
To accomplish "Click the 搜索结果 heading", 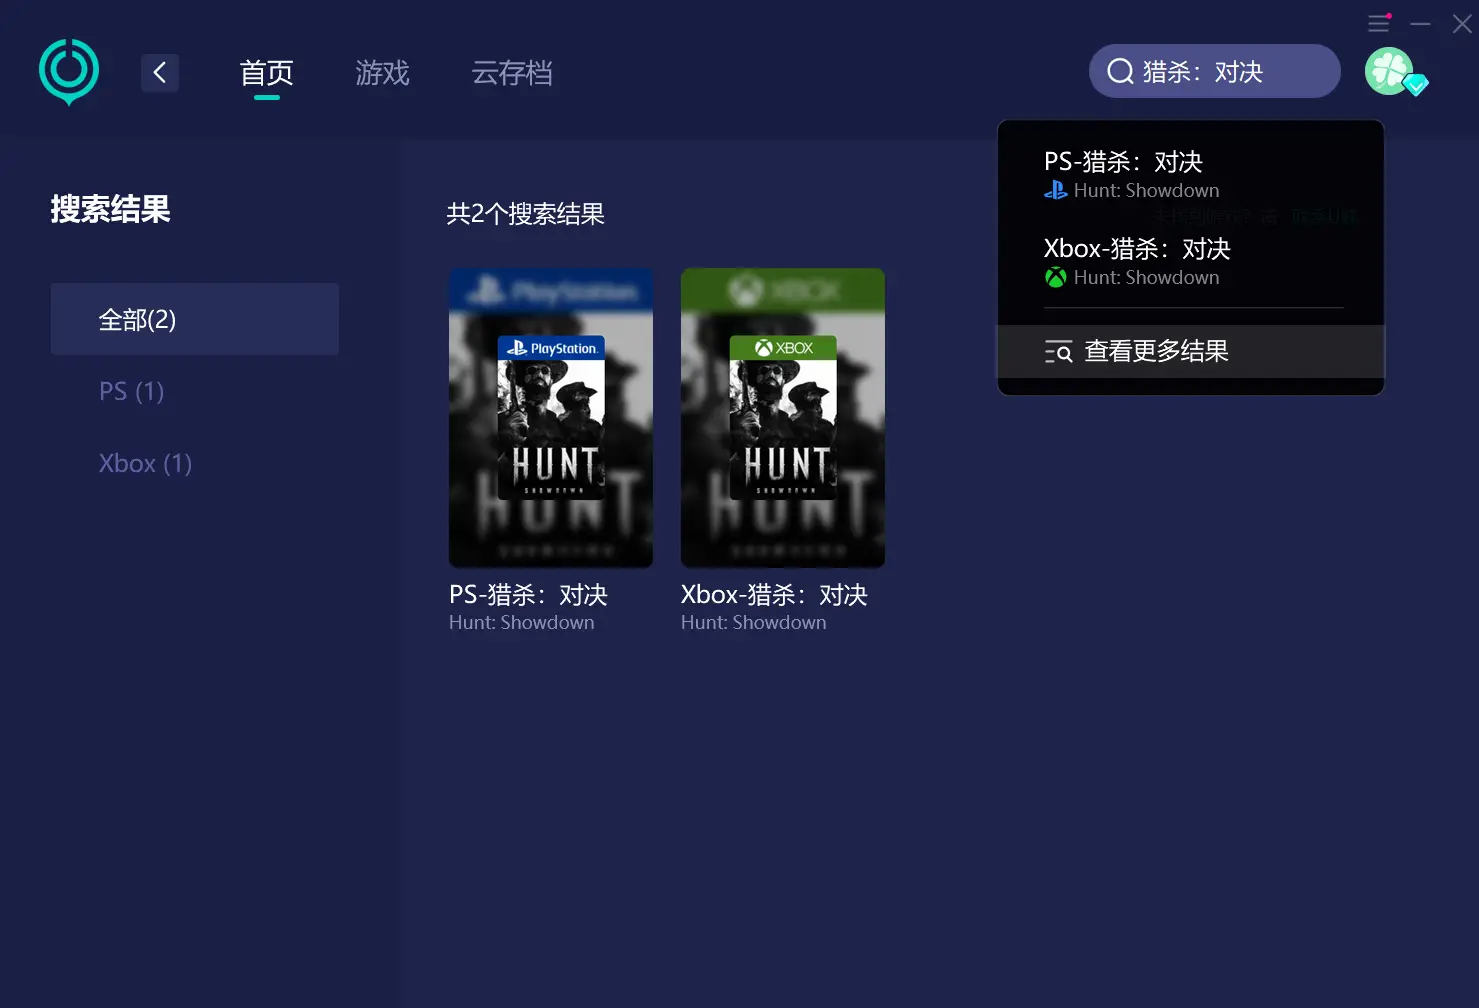I will click(110, 209).
